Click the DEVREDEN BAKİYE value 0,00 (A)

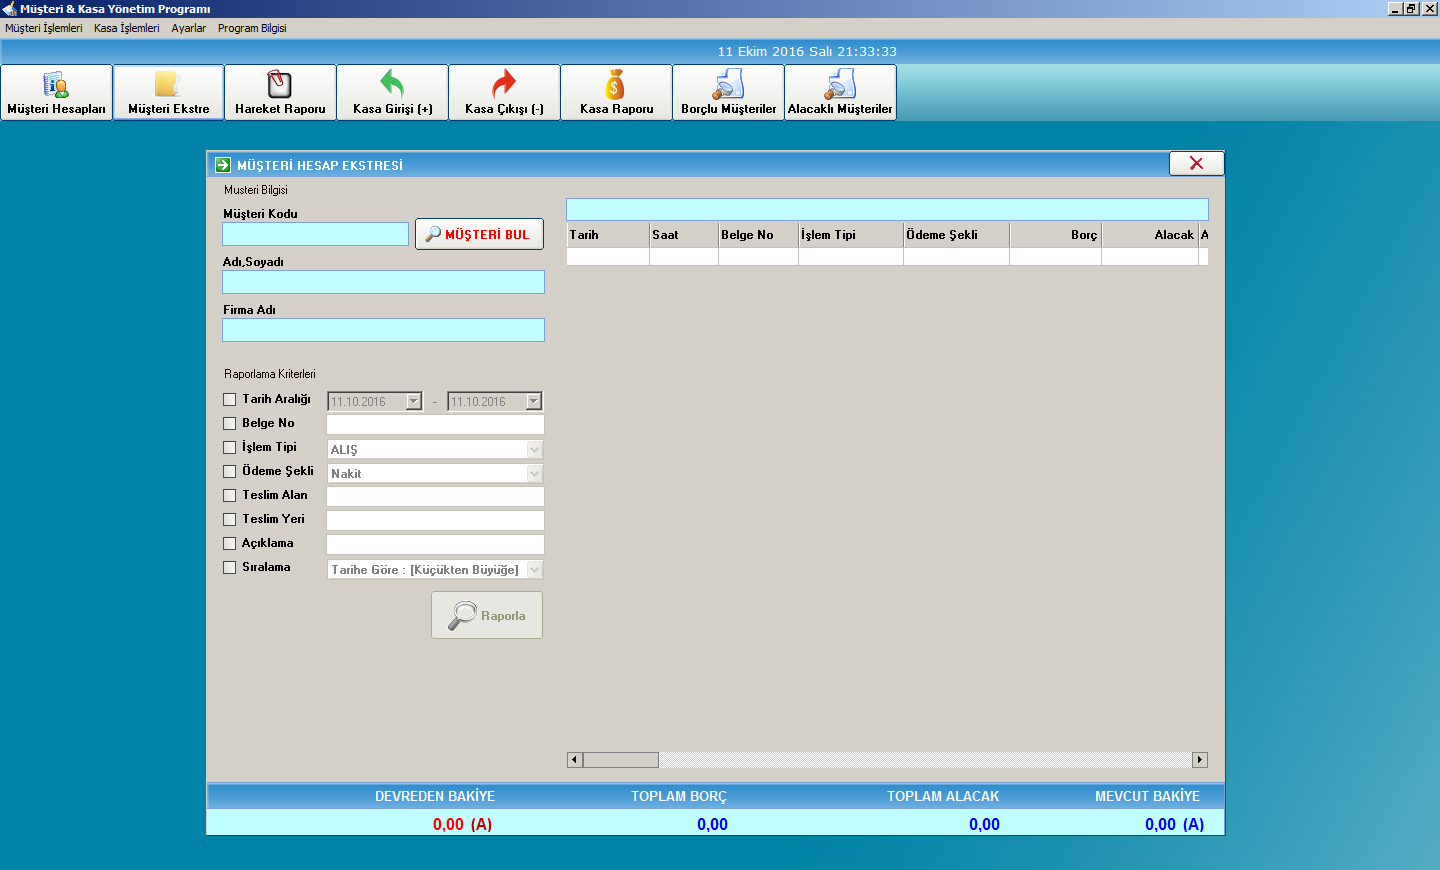click(x=462, y=824)
